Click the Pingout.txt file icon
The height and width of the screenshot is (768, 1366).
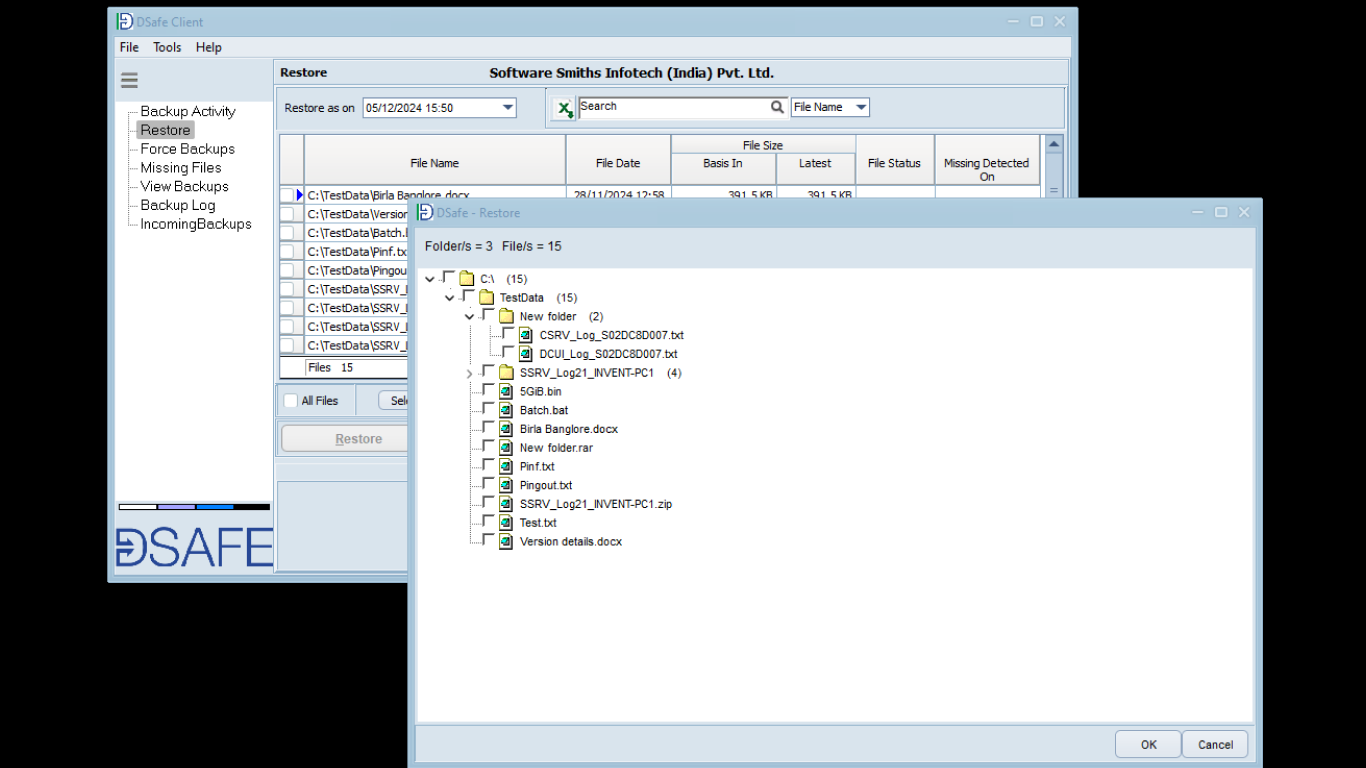coord(506,485)
